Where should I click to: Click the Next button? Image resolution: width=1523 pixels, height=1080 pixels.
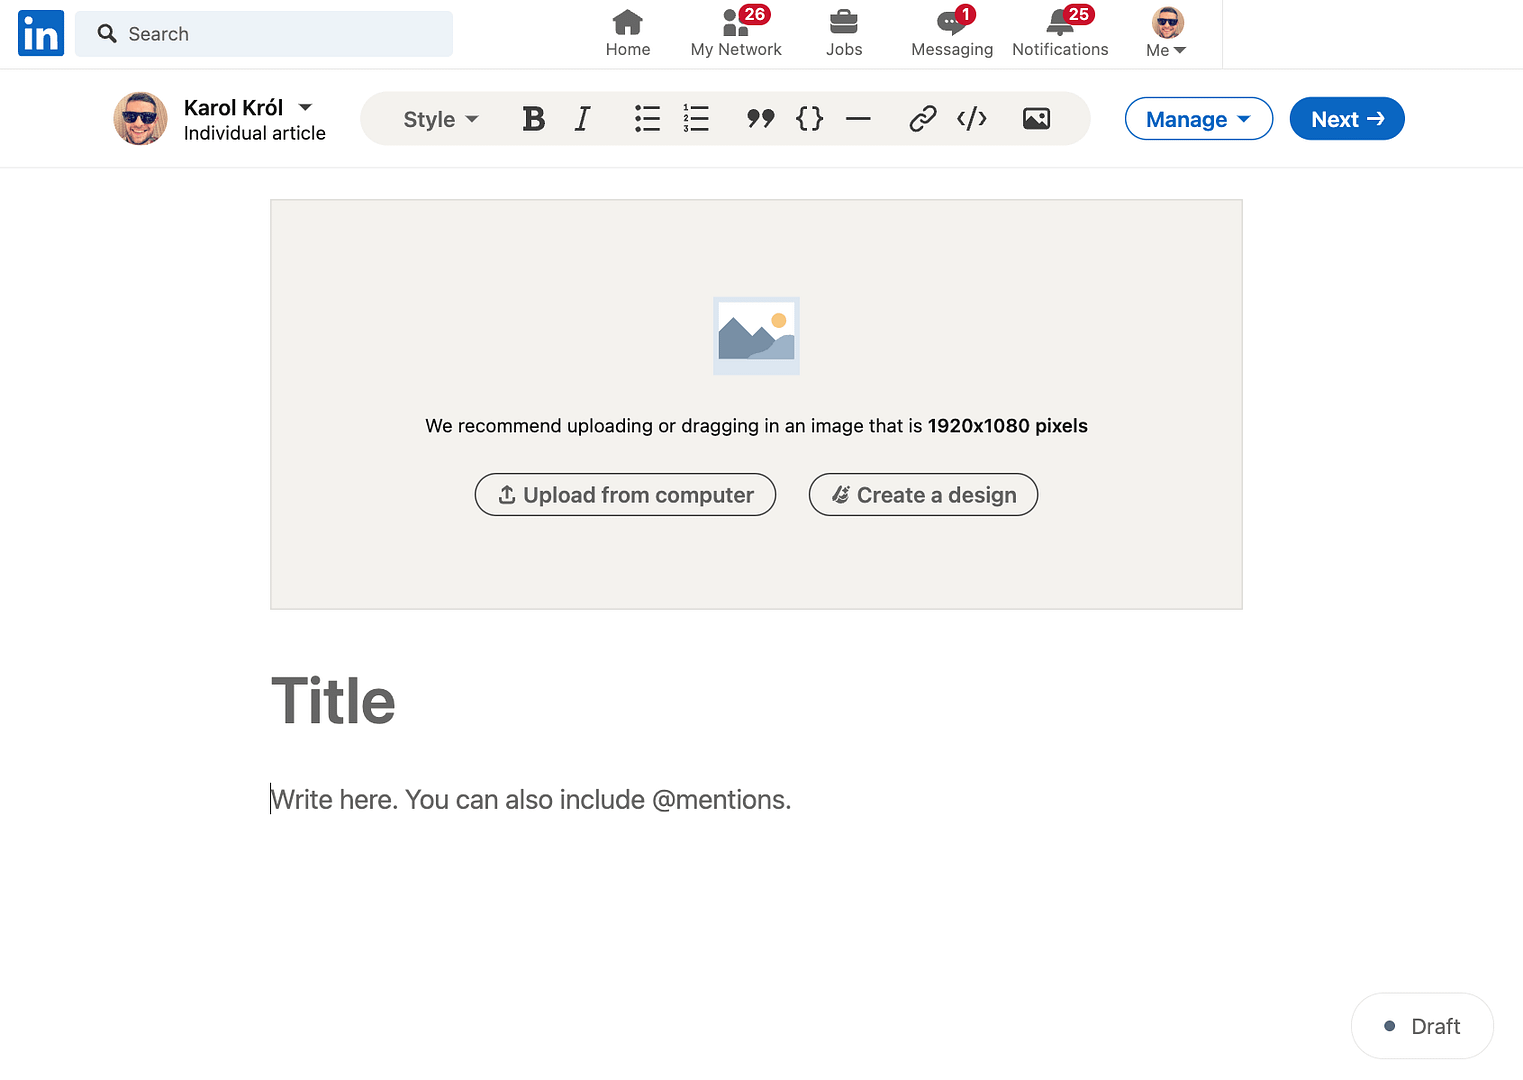click(1346, 118)
